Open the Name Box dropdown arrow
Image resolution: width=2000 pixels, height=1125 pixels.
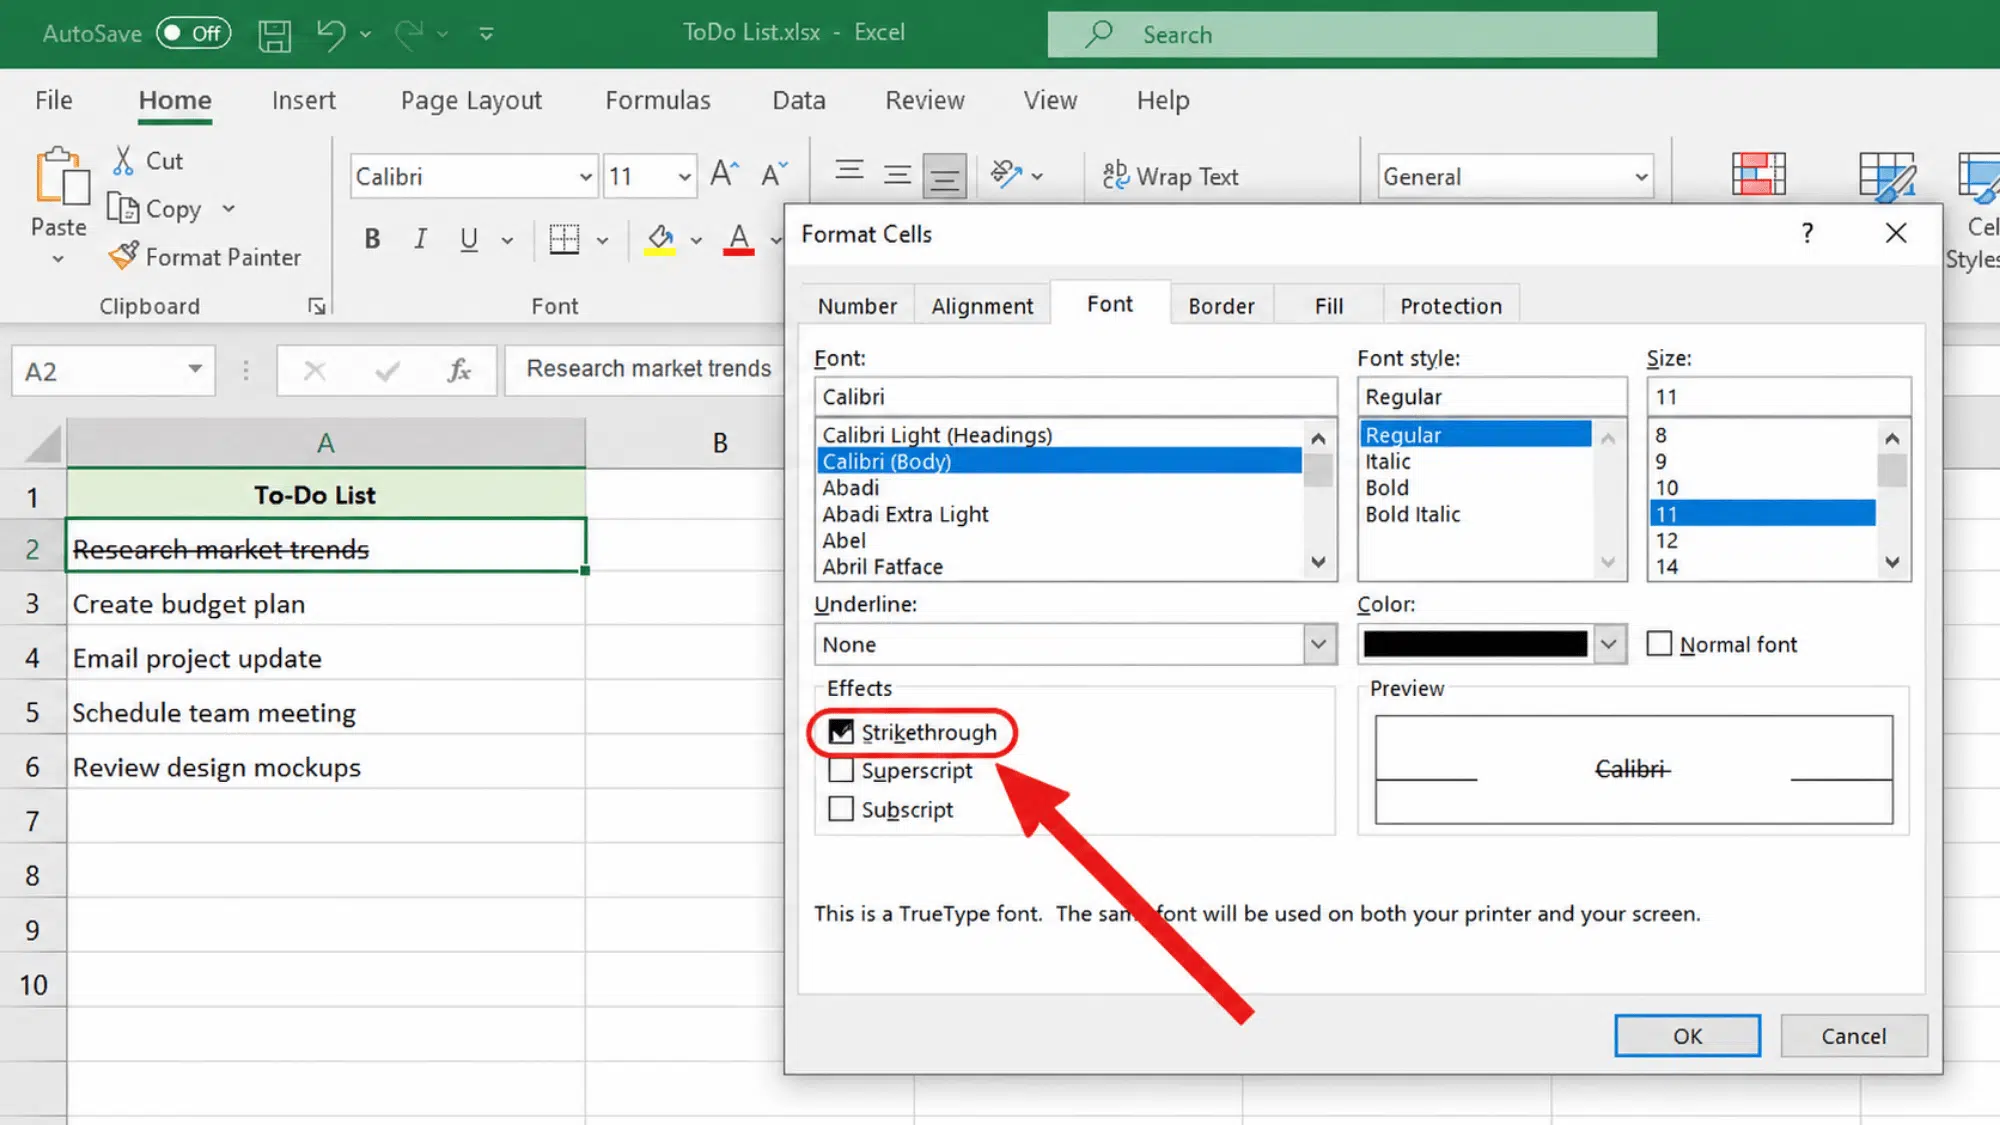195,370
